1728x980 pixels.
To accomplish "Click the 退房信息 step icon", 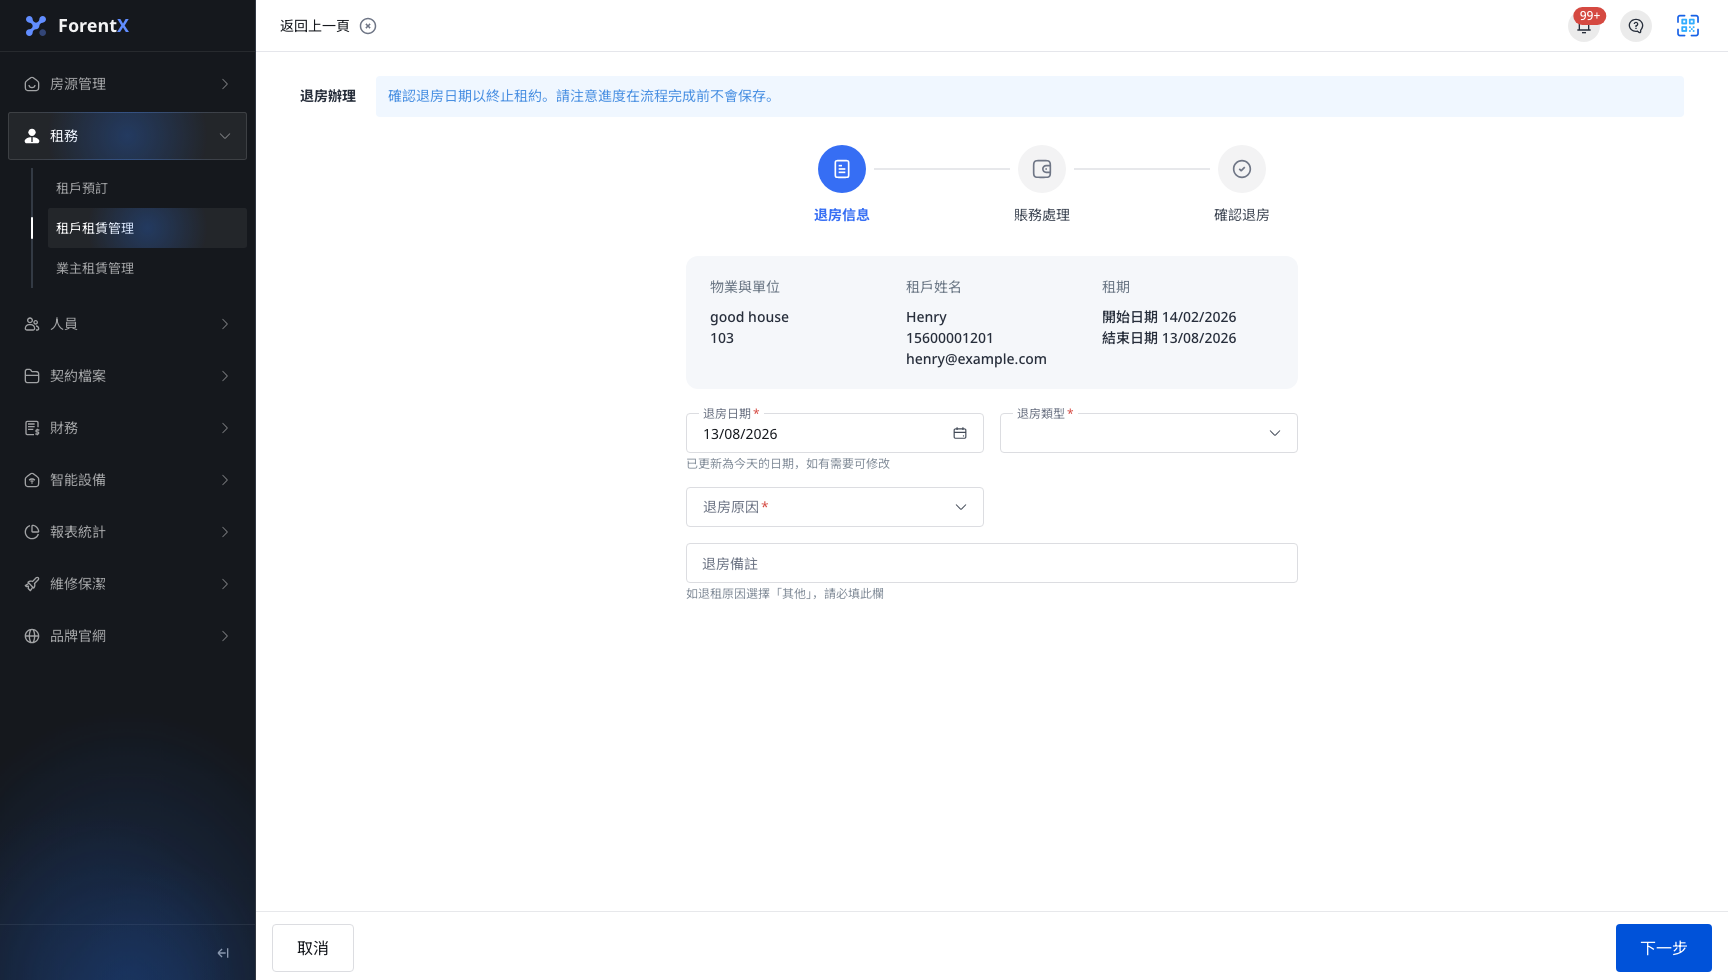I will [x=842, y=169].
